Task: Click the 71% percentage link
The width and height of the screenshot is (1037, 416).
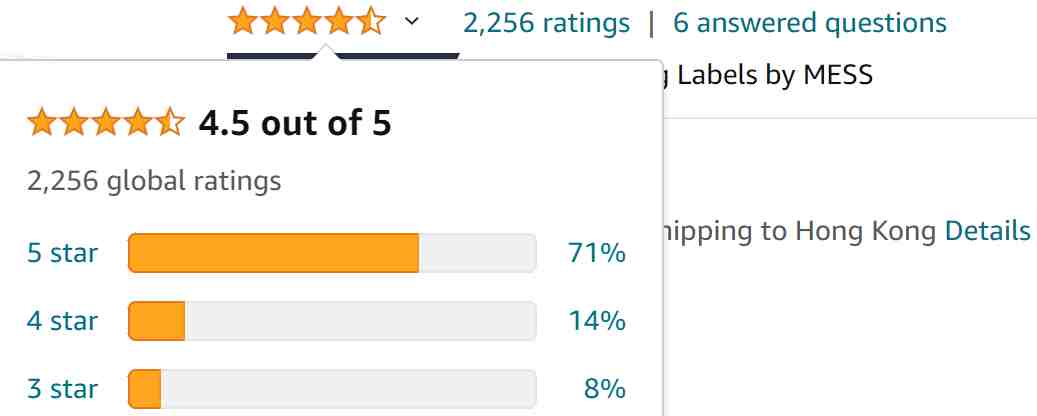Action: pos(596,253)
